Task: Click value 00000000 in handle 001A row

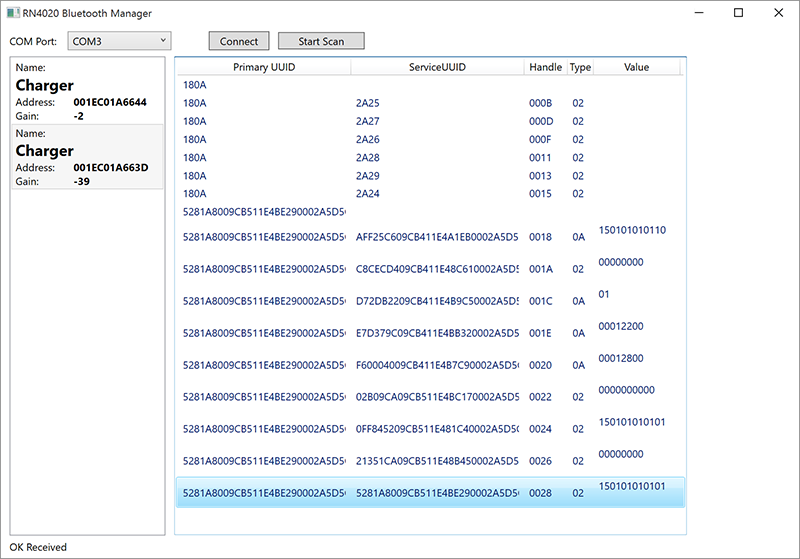Action: [620, 262]
